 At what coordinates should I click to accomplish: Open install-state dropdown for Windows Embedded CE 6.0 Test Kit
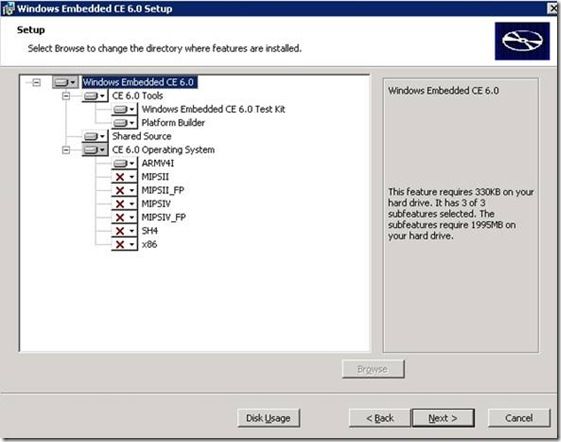click(x=125, y=110)
